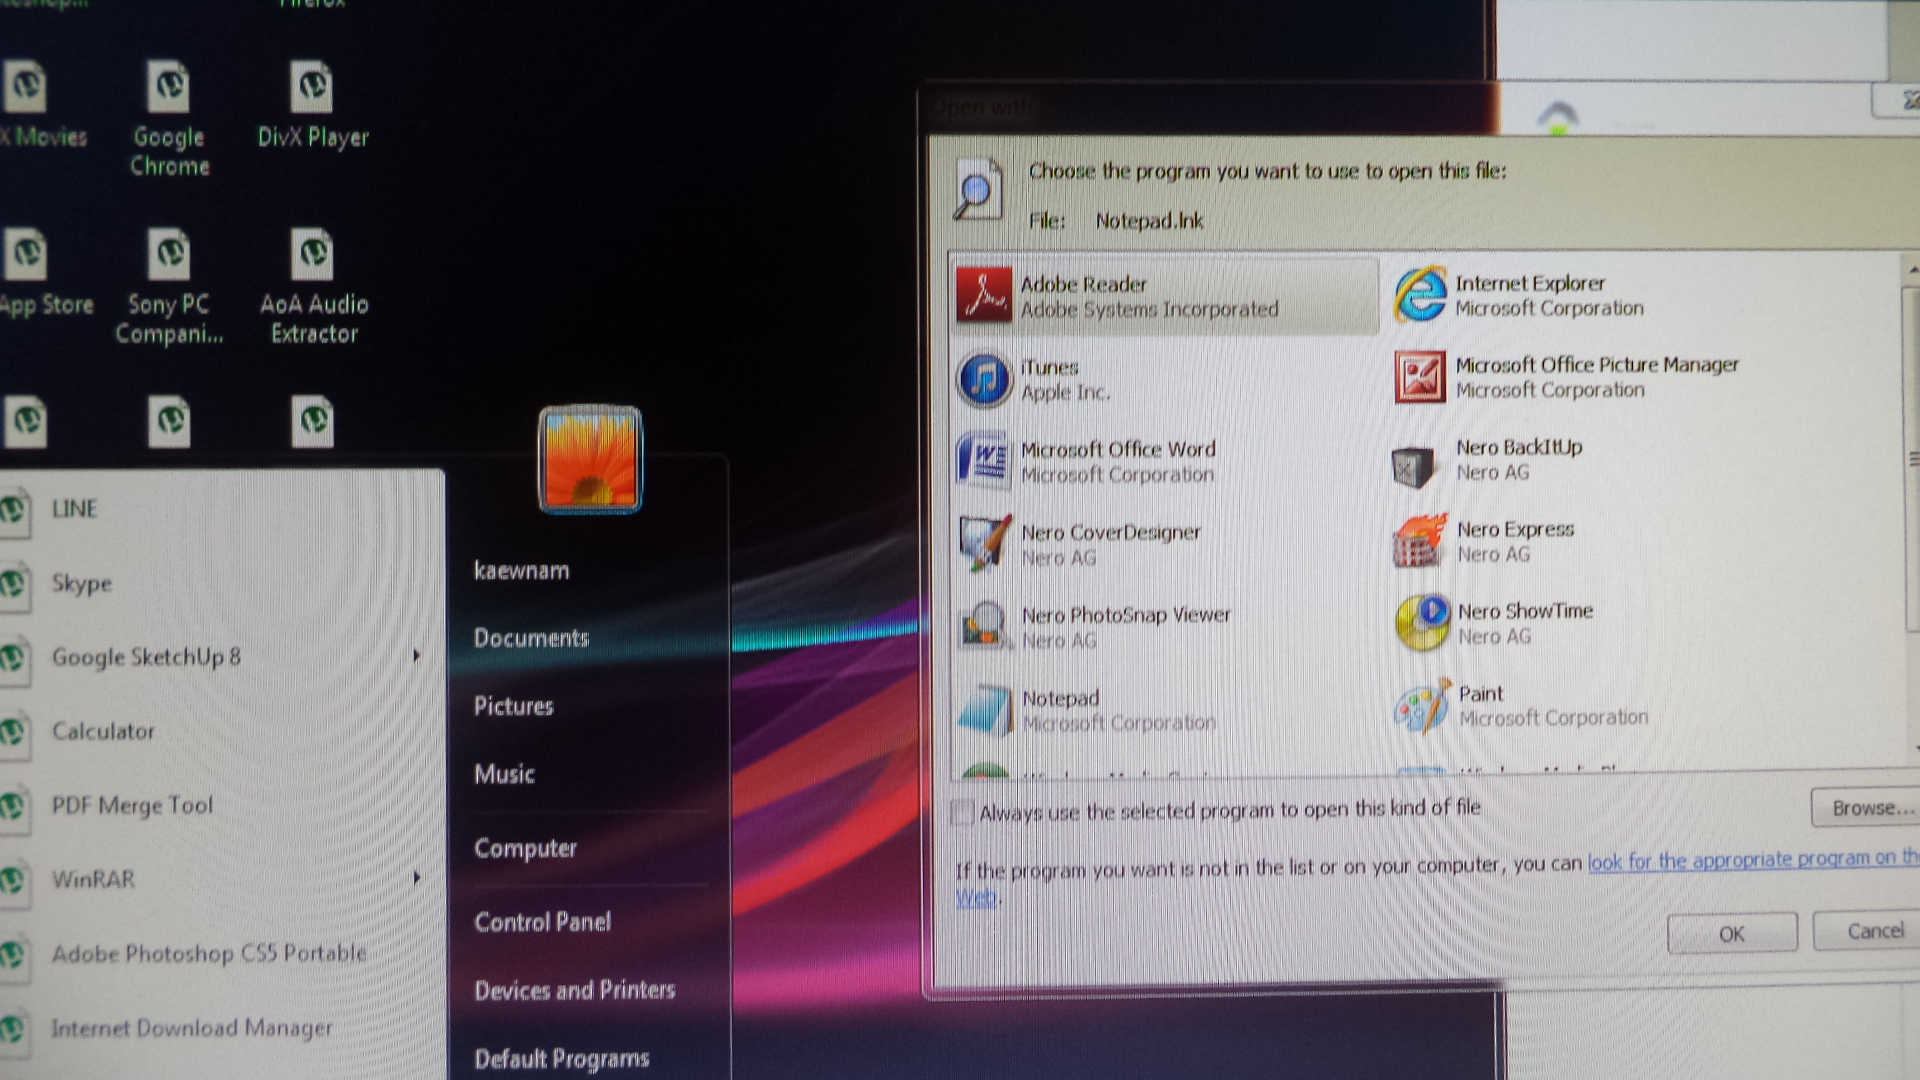Select Nero Express icon
This screenshot has width=1920, height=1080.
(x=1420, y=541)
